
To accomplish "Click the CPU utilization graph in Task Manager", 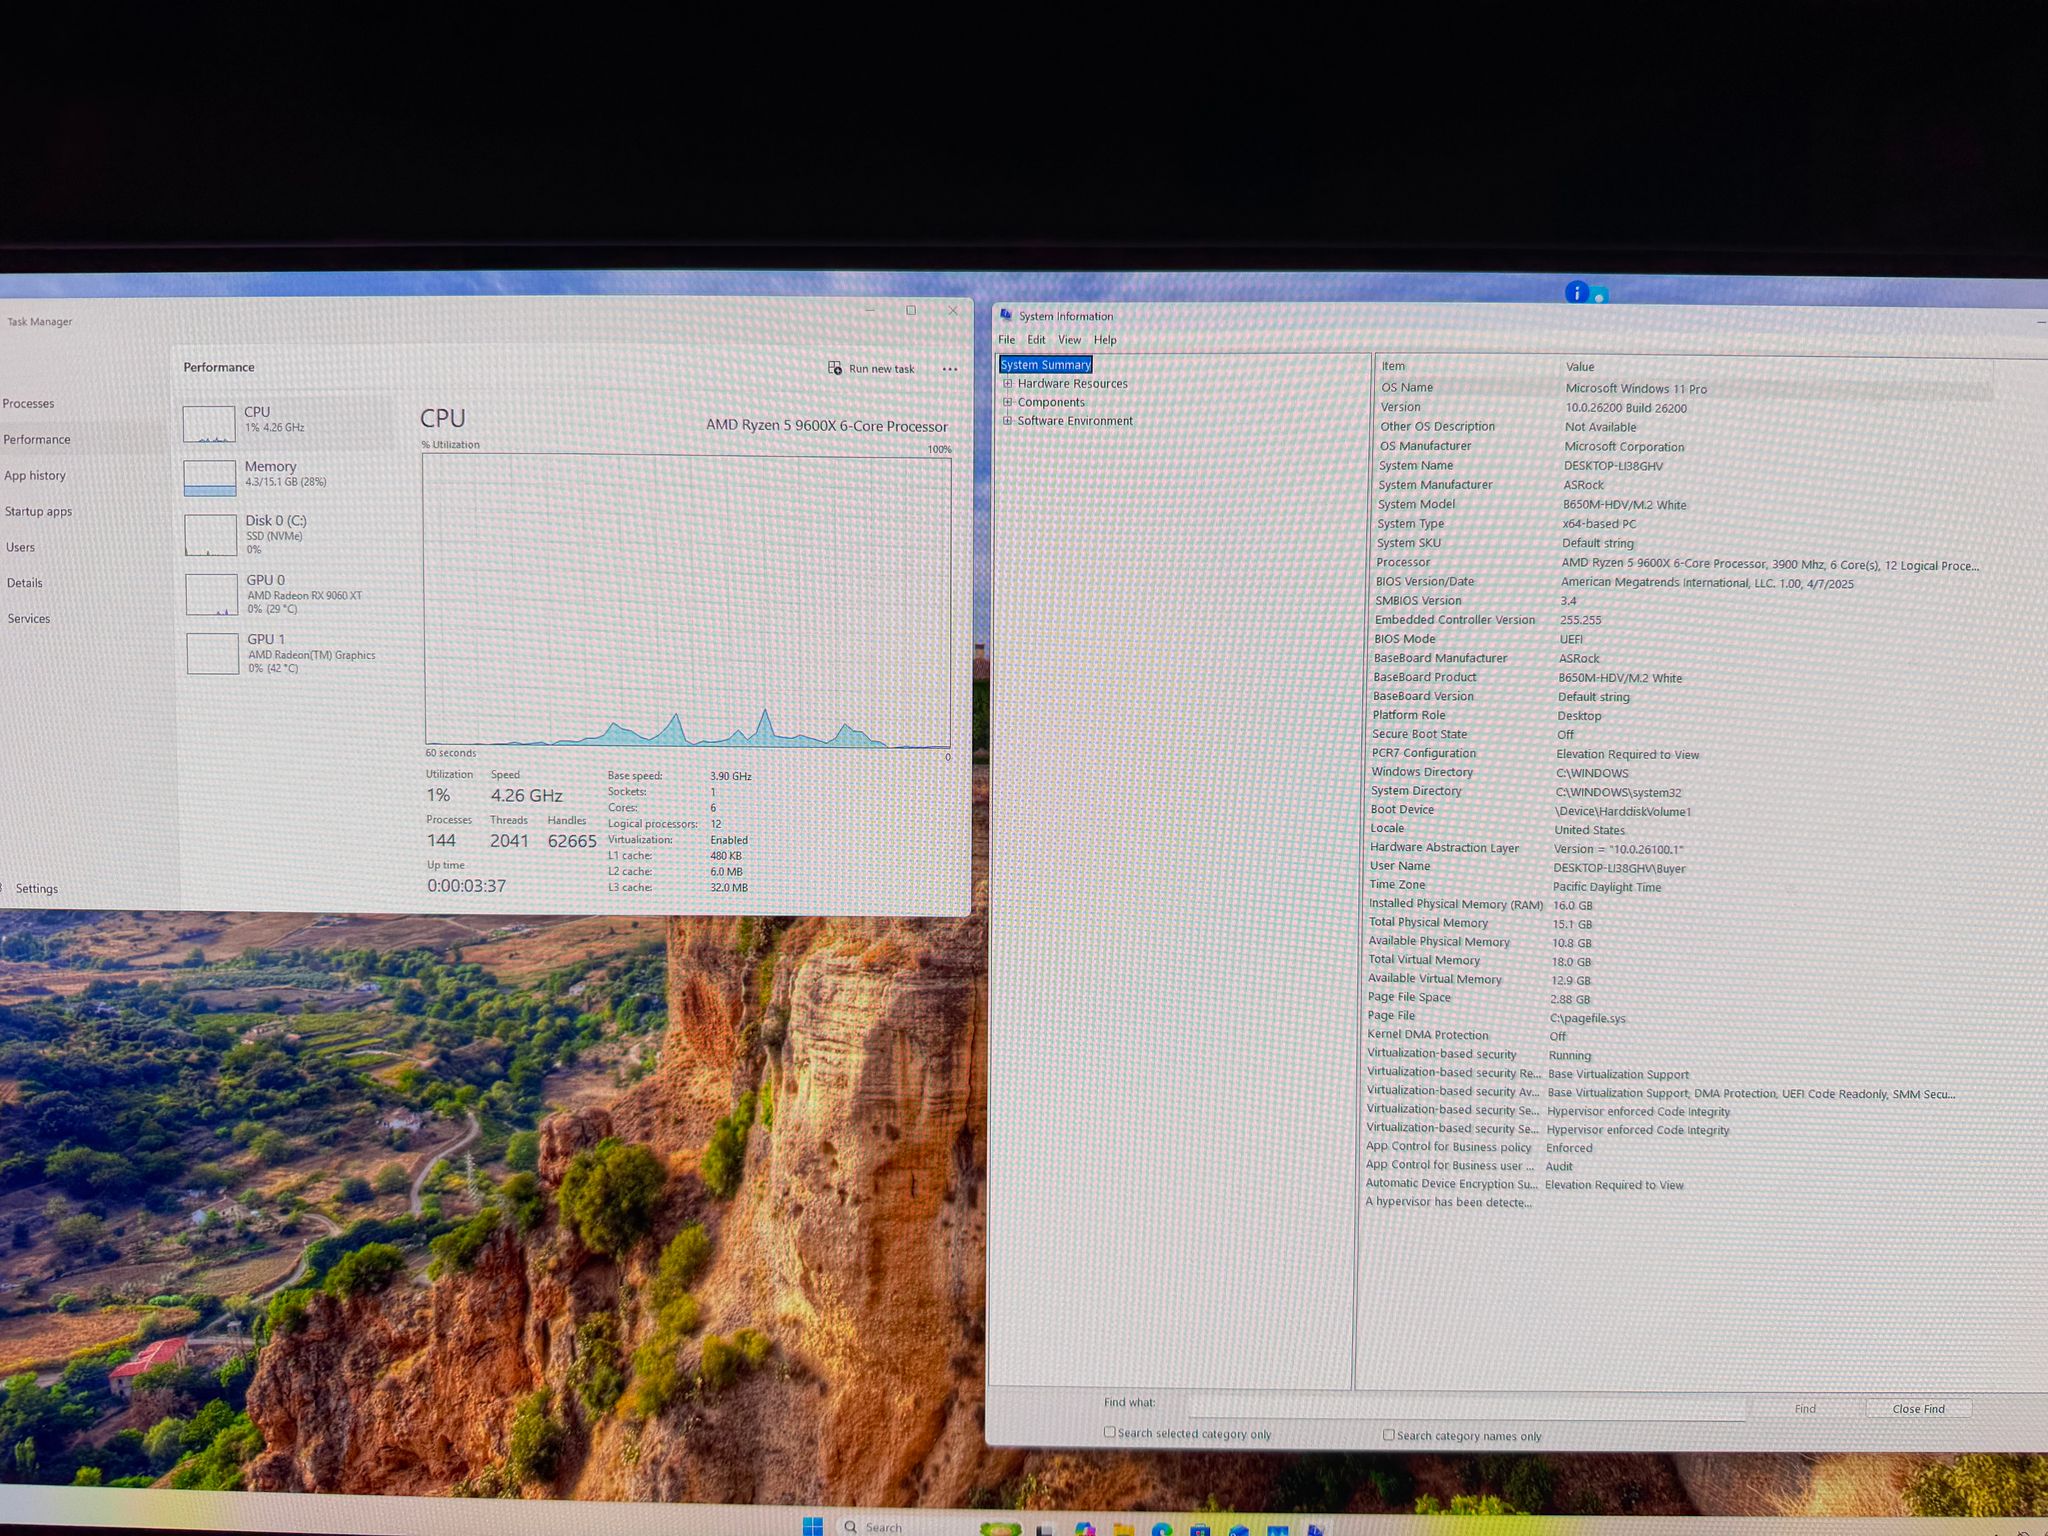I will pyautogui.click(x=687, y=601).
